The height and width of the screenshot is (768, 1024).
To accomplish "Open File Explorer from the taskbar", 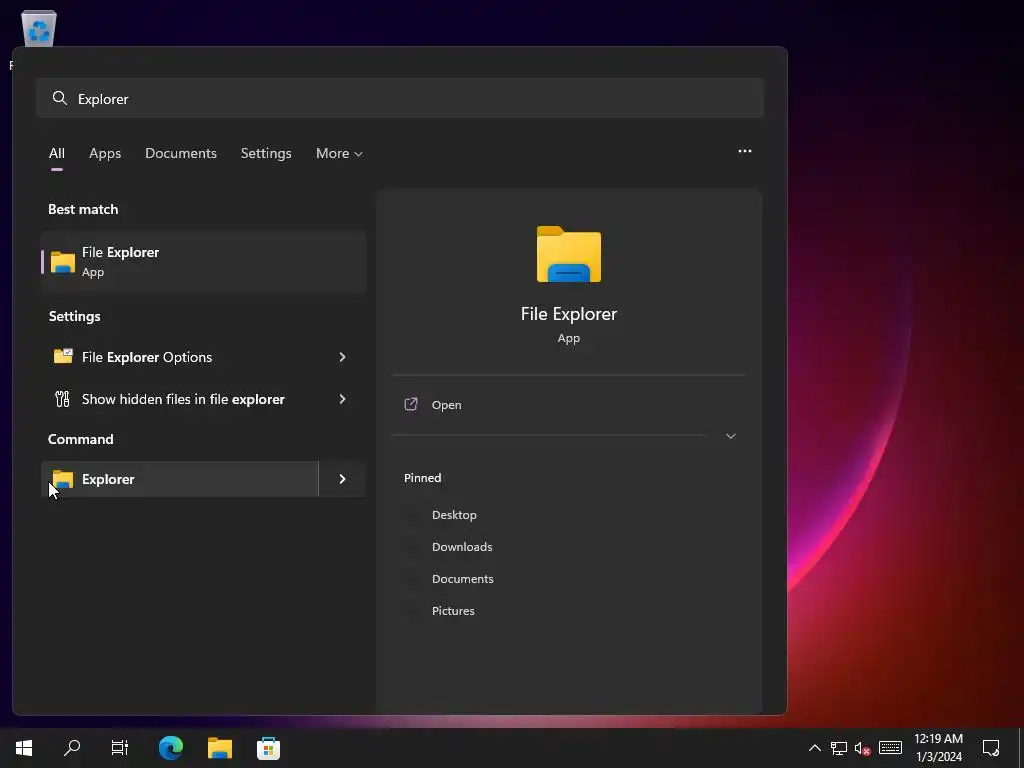I will click(220, 748).
